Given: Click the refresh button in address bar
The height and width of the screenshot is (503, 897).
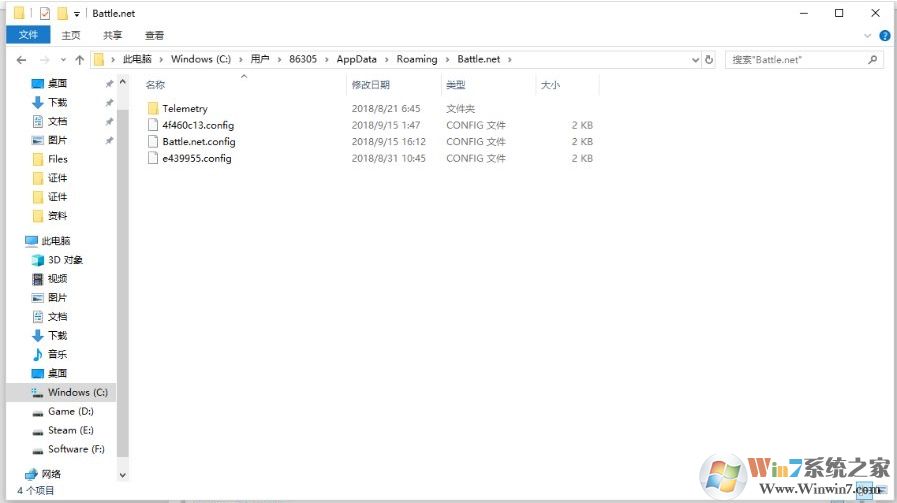Looking at the screenshot, I should [x=709, y=60].
